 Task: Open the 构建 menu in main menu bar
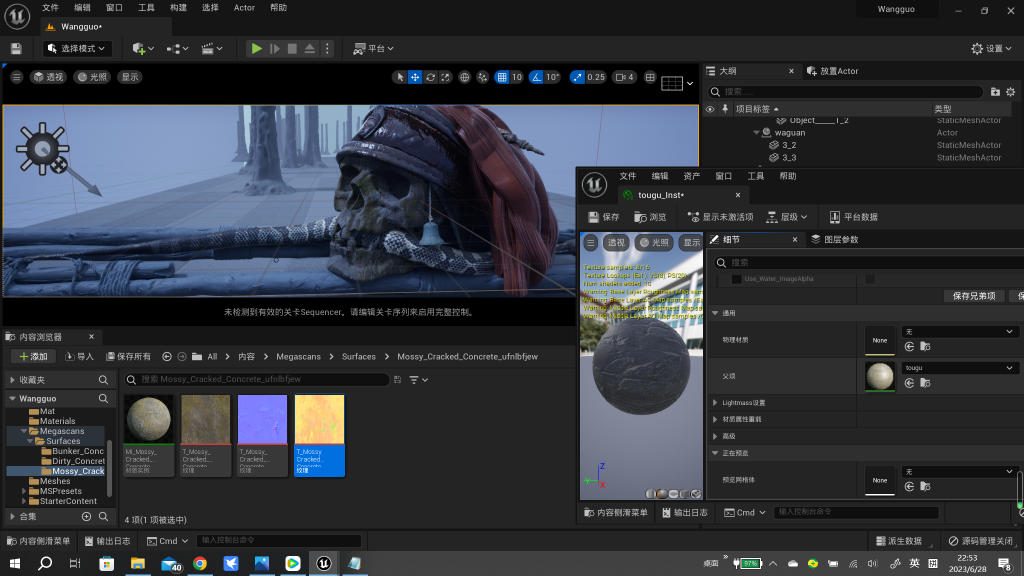coord(178,8)
